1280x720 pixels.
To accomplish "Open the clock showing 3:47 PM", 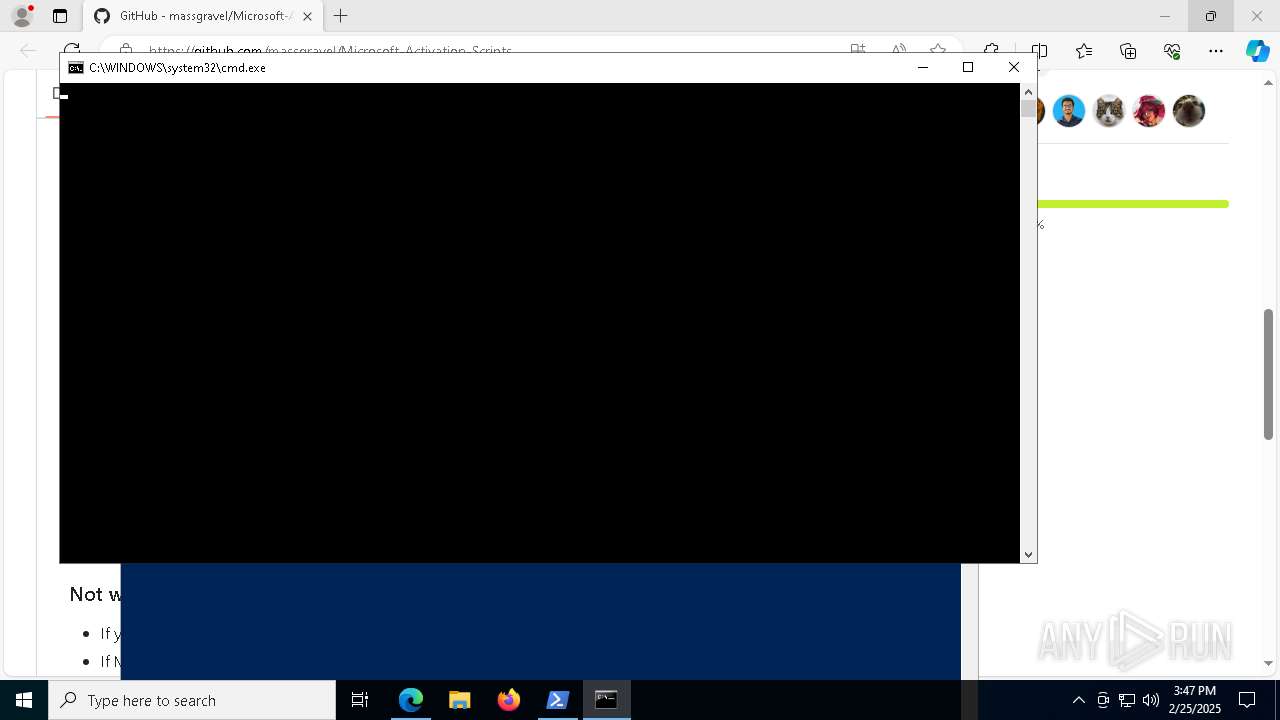I will tap(1195, 700).
